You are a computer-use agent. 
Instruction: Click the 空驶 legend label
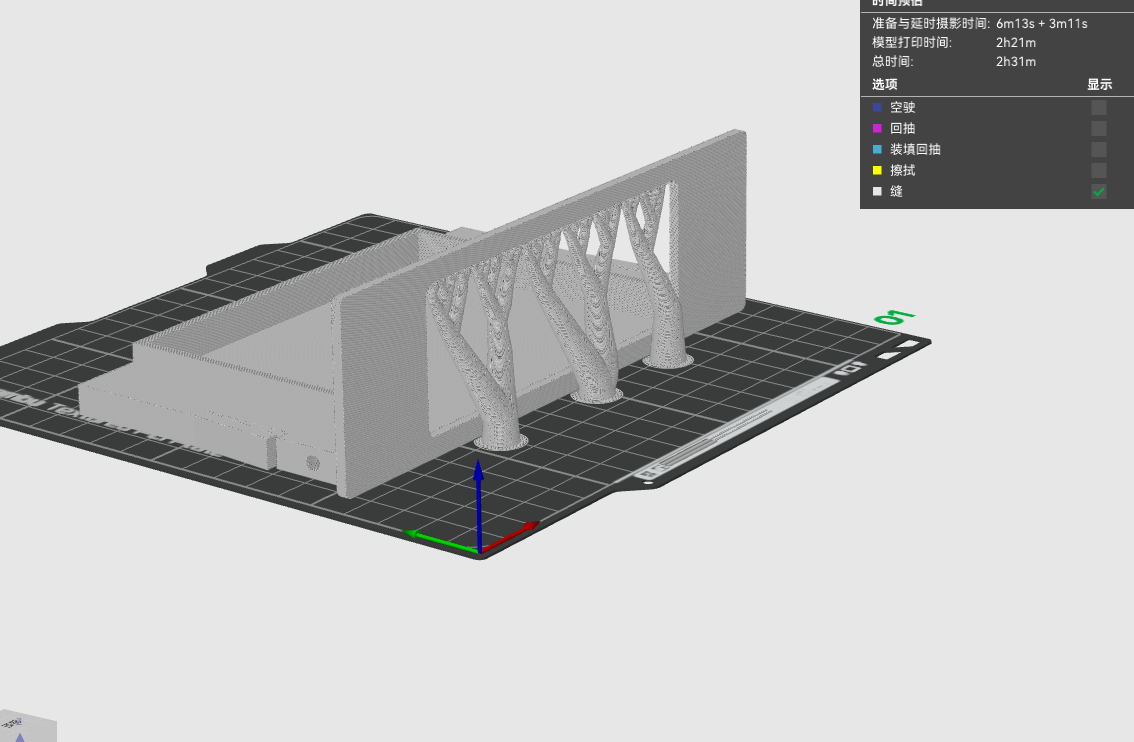pos(903,108)
